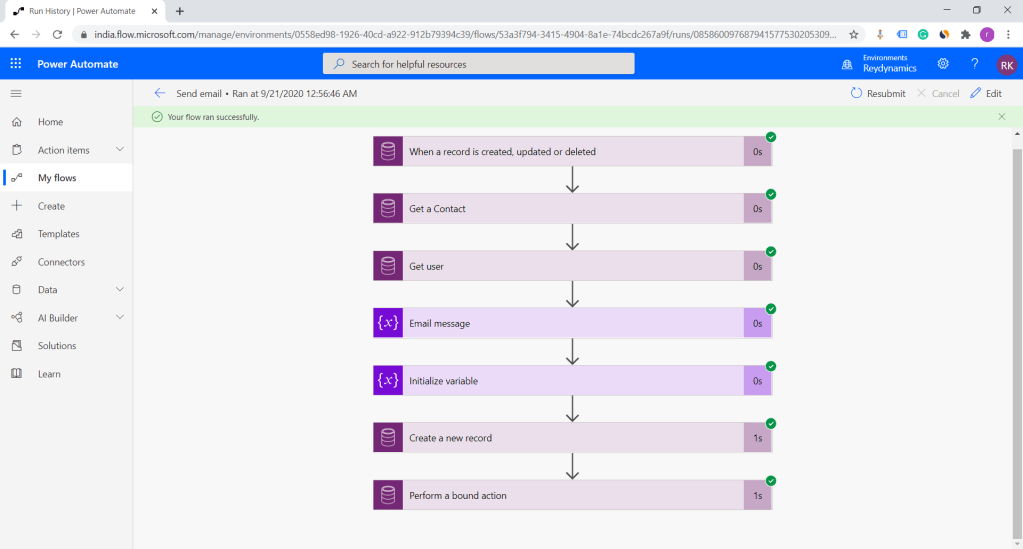The height and width of the screenshot is (549, 1023).
Task: Collapse the left navigation hamburger menu
Action: pyautogui.click(x=15, y=93)
